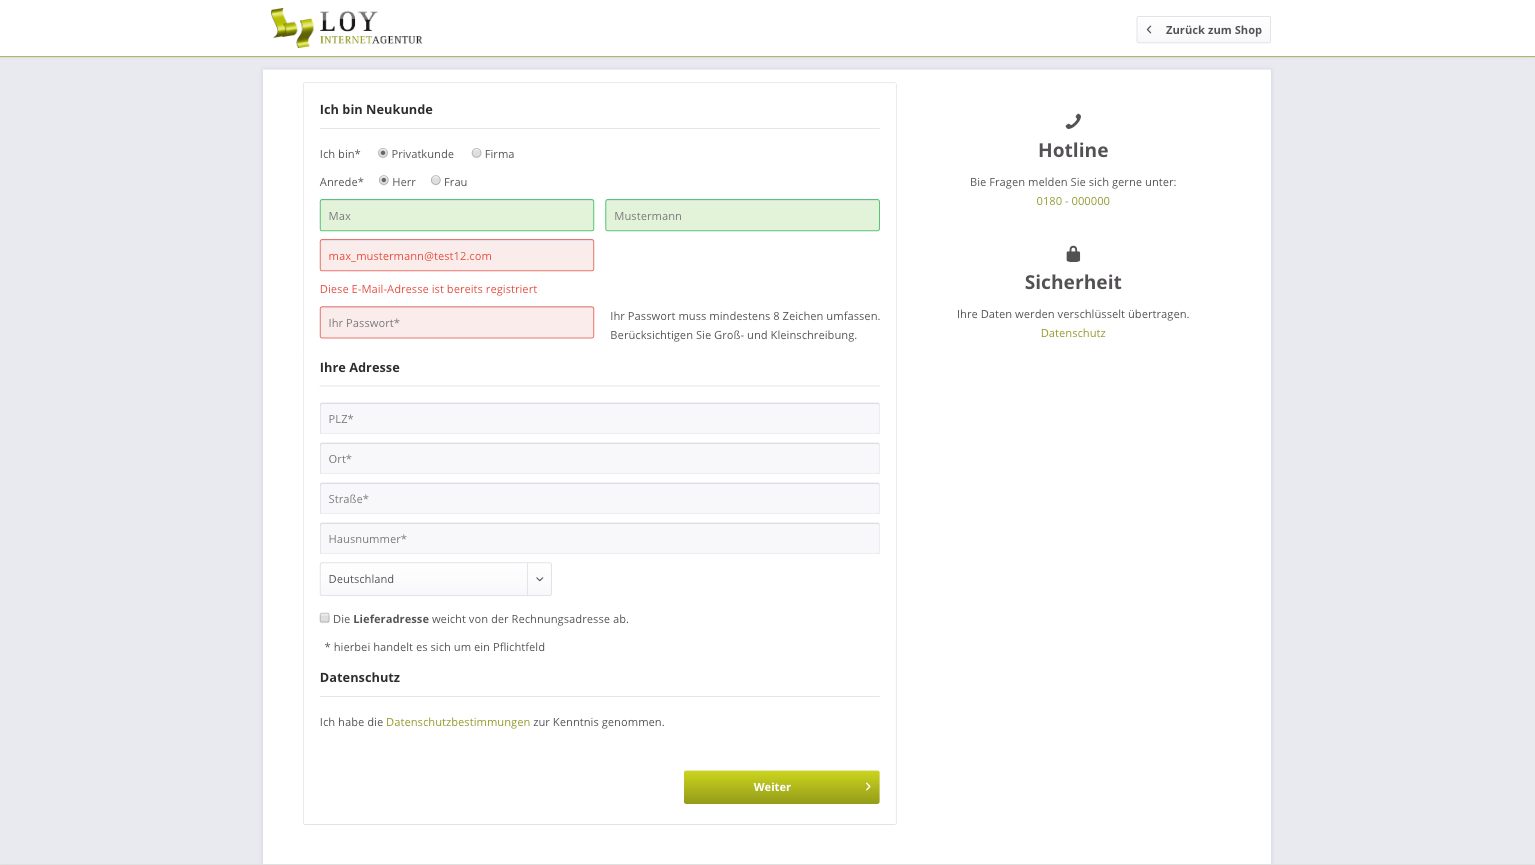Viewport: 1535px width, 865px height.
Task: Go back via Zurück zum Shop button
Action: click(x=1203, y=30)
